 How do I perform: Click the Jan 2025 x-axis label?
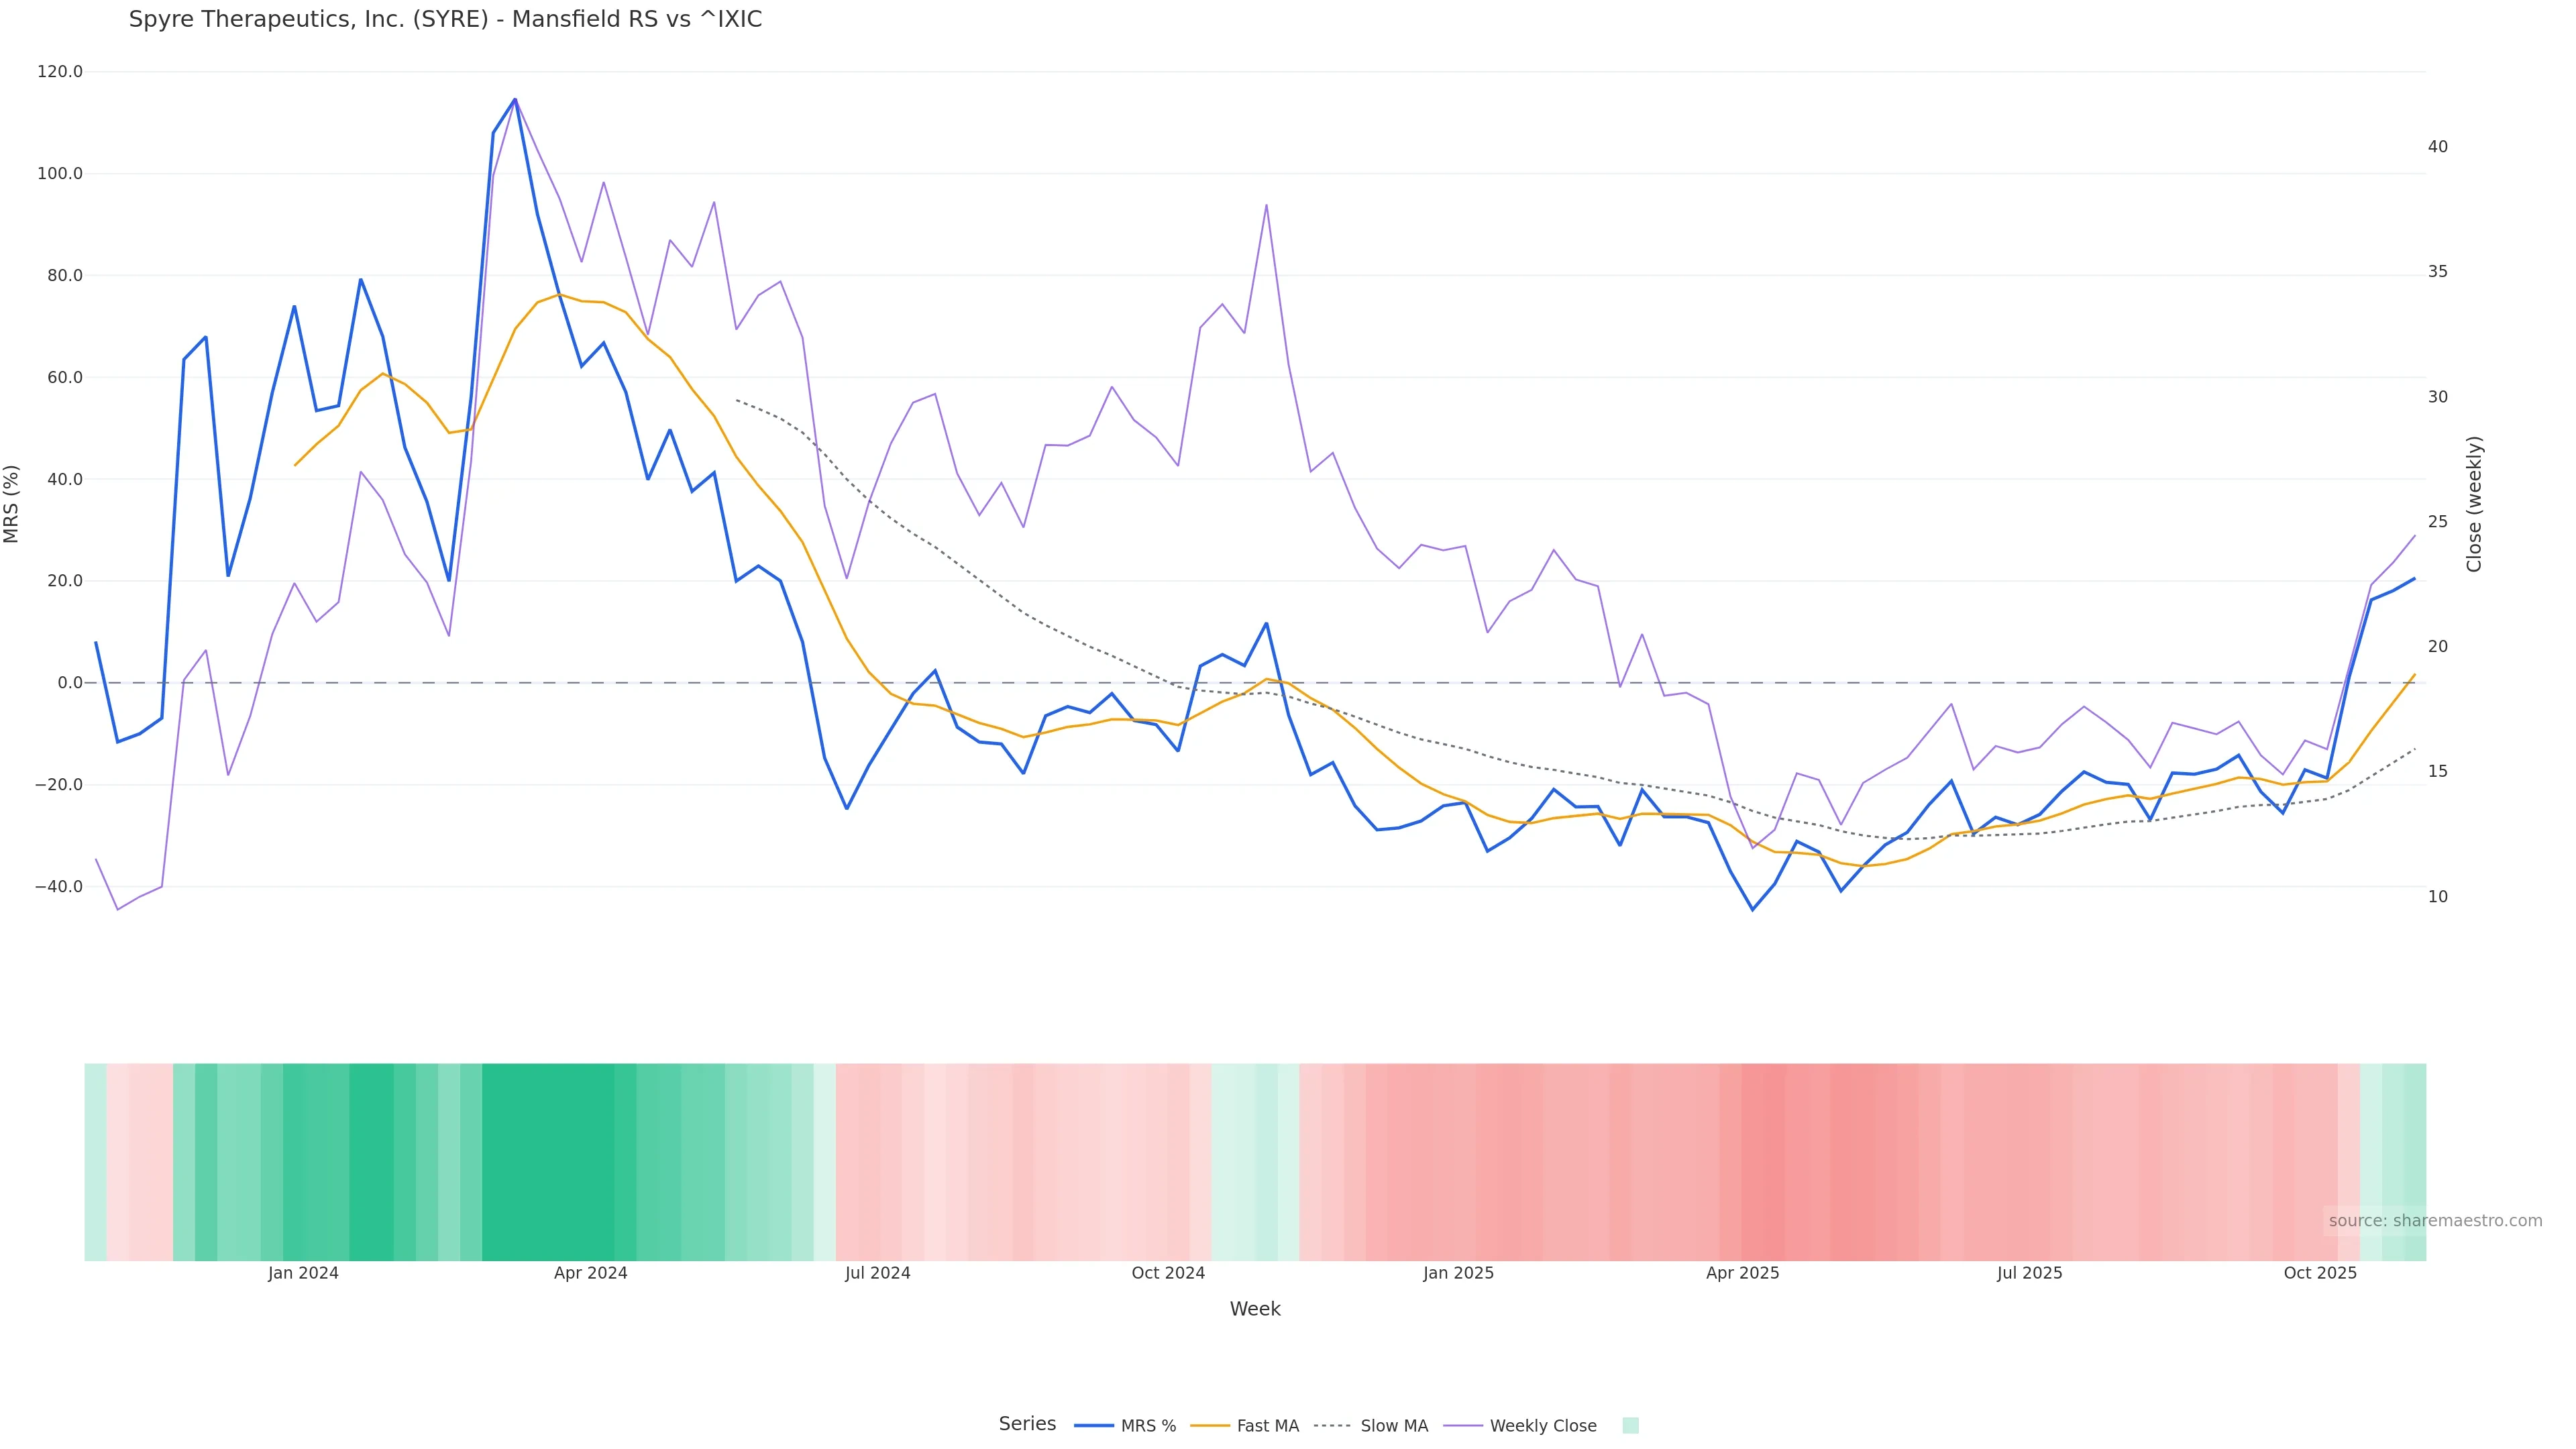click(x=1458, y=1273)
